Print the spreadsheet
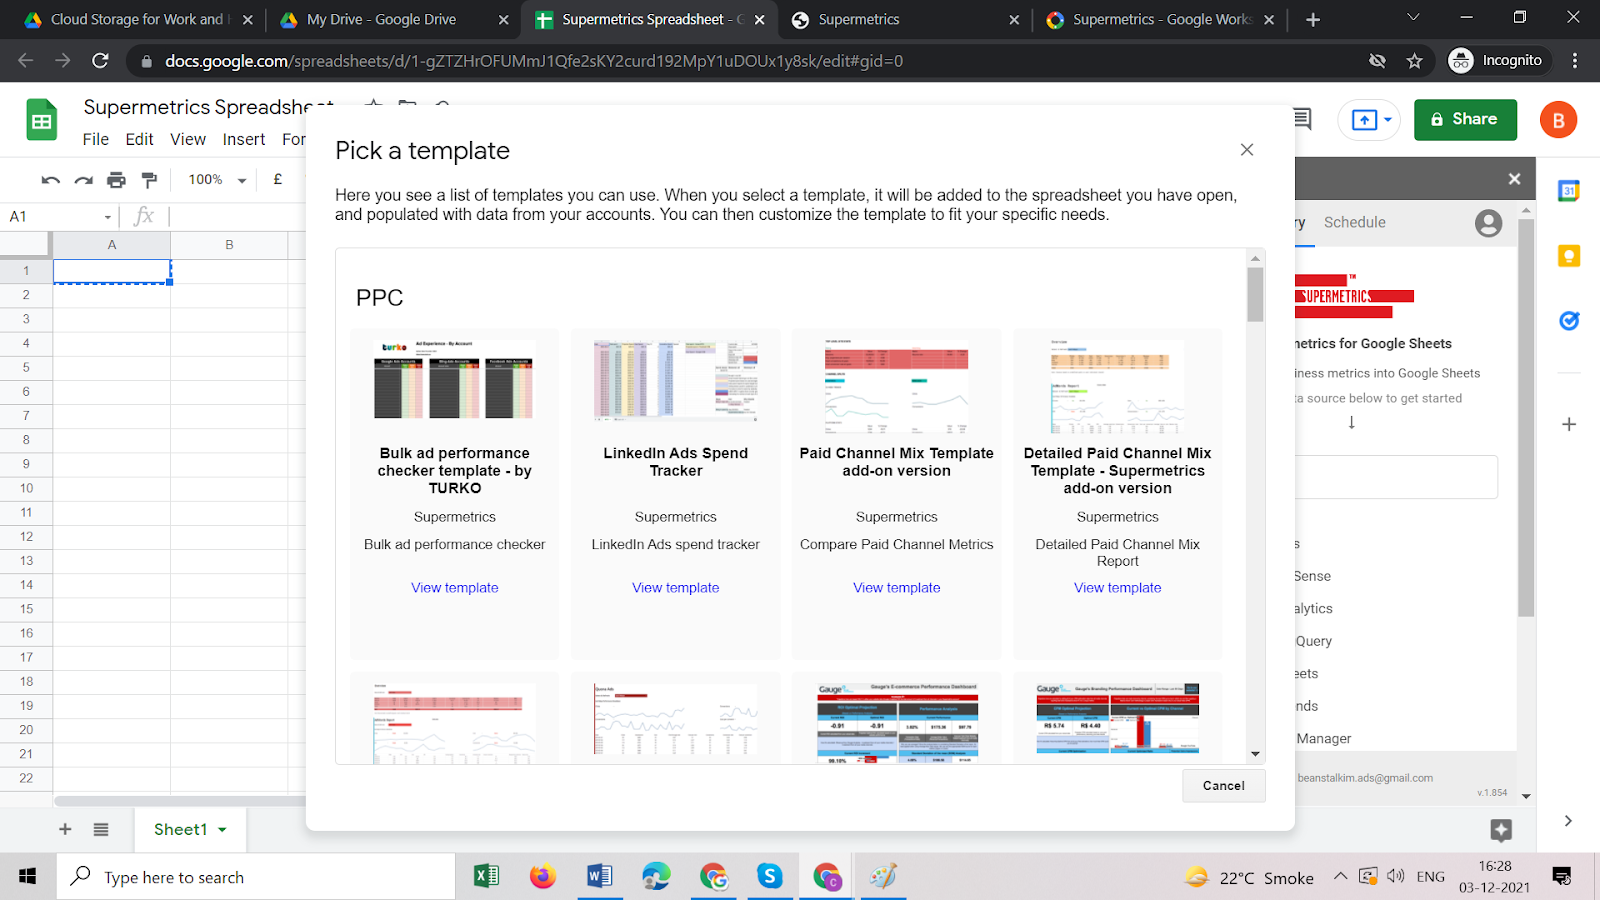This screenshot has height=900, width=1600. click(117, 180)
